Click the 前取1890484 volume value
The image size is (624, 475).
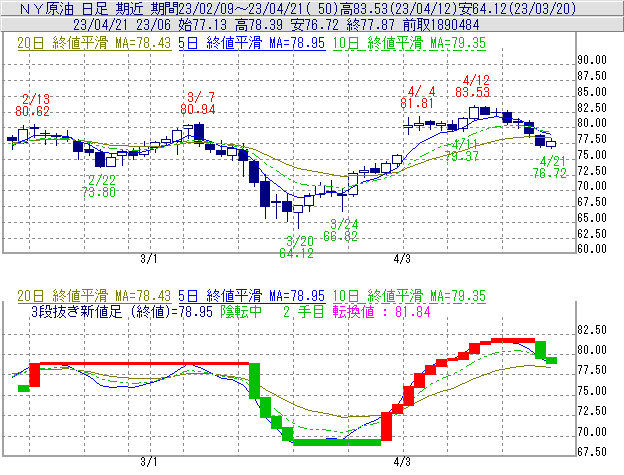point(441,25)
